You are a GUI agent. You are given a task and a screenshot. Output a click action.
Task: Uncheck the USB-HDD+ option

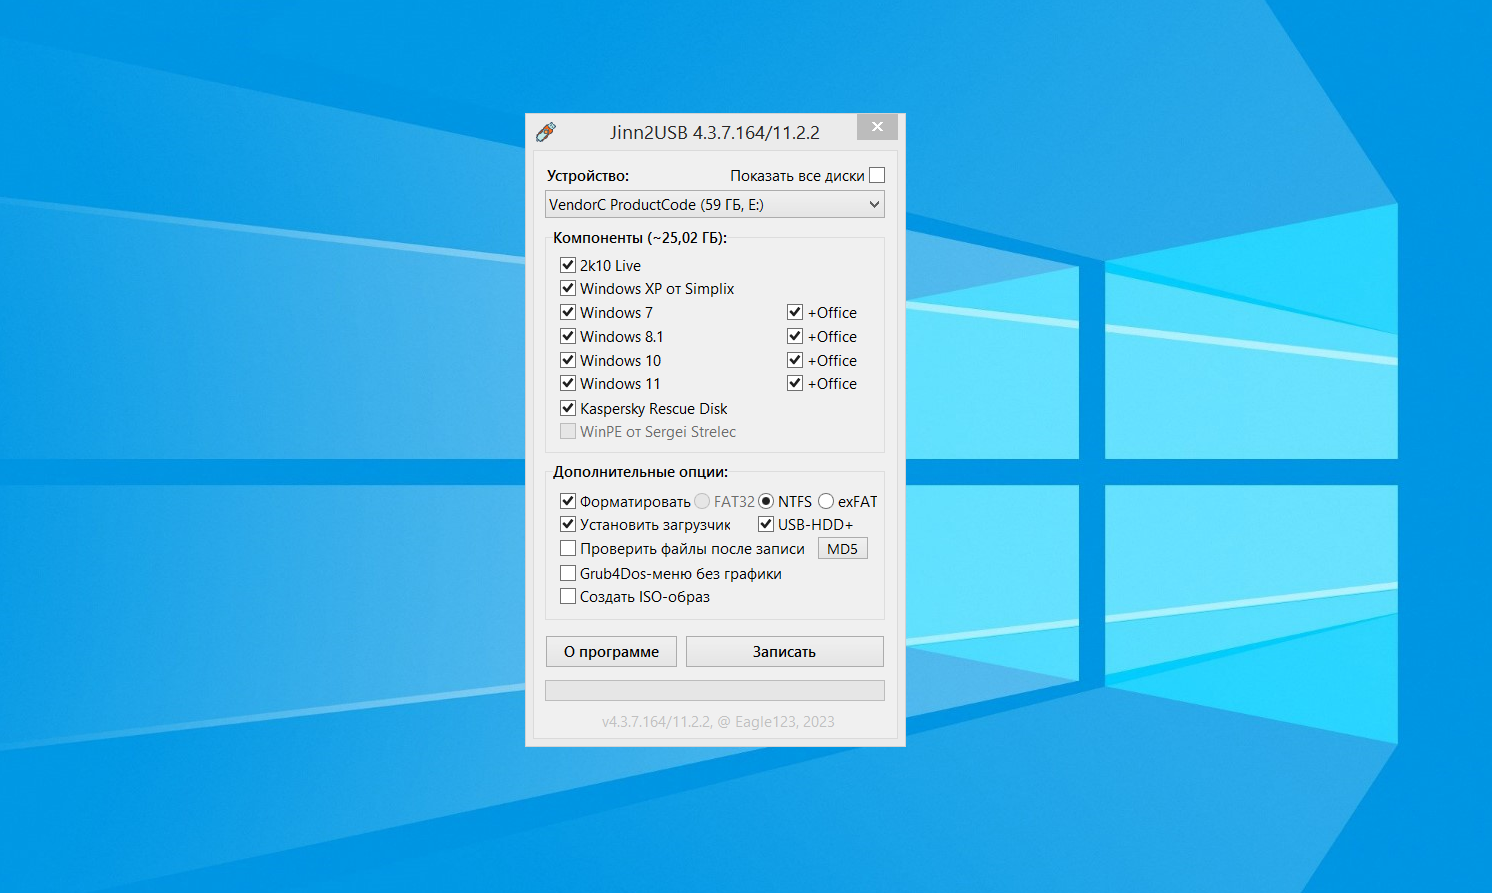pyautogui.click(x=766, y=524)
